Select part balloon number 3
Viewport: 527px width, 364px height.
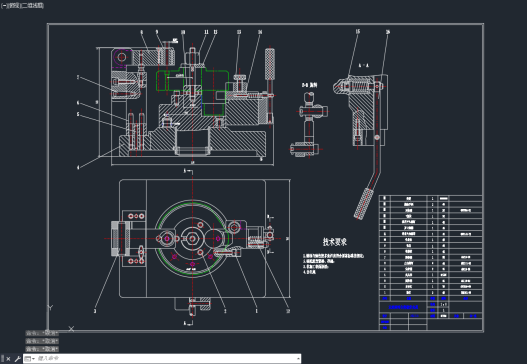95,312
